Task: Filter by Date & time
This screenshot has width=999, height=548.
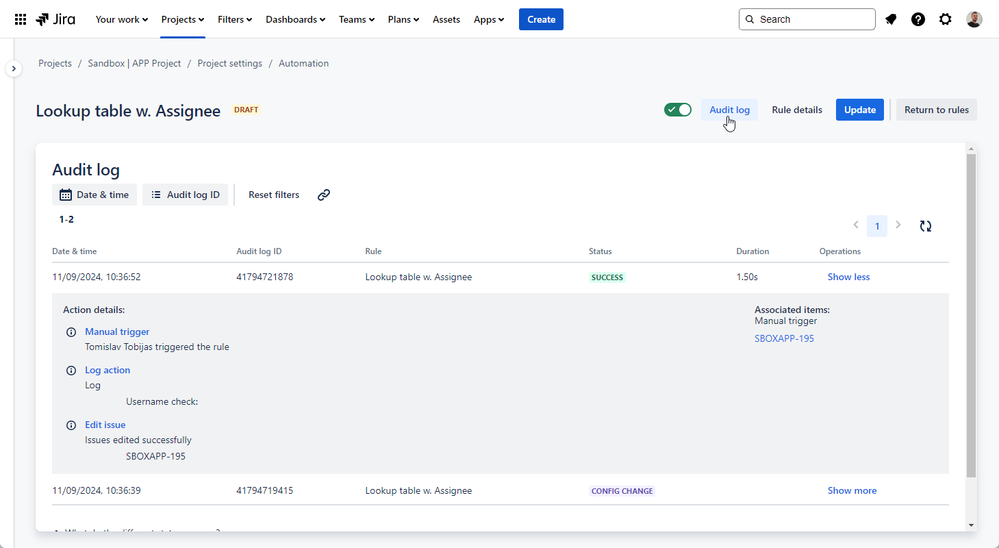Action: (94, 195)
